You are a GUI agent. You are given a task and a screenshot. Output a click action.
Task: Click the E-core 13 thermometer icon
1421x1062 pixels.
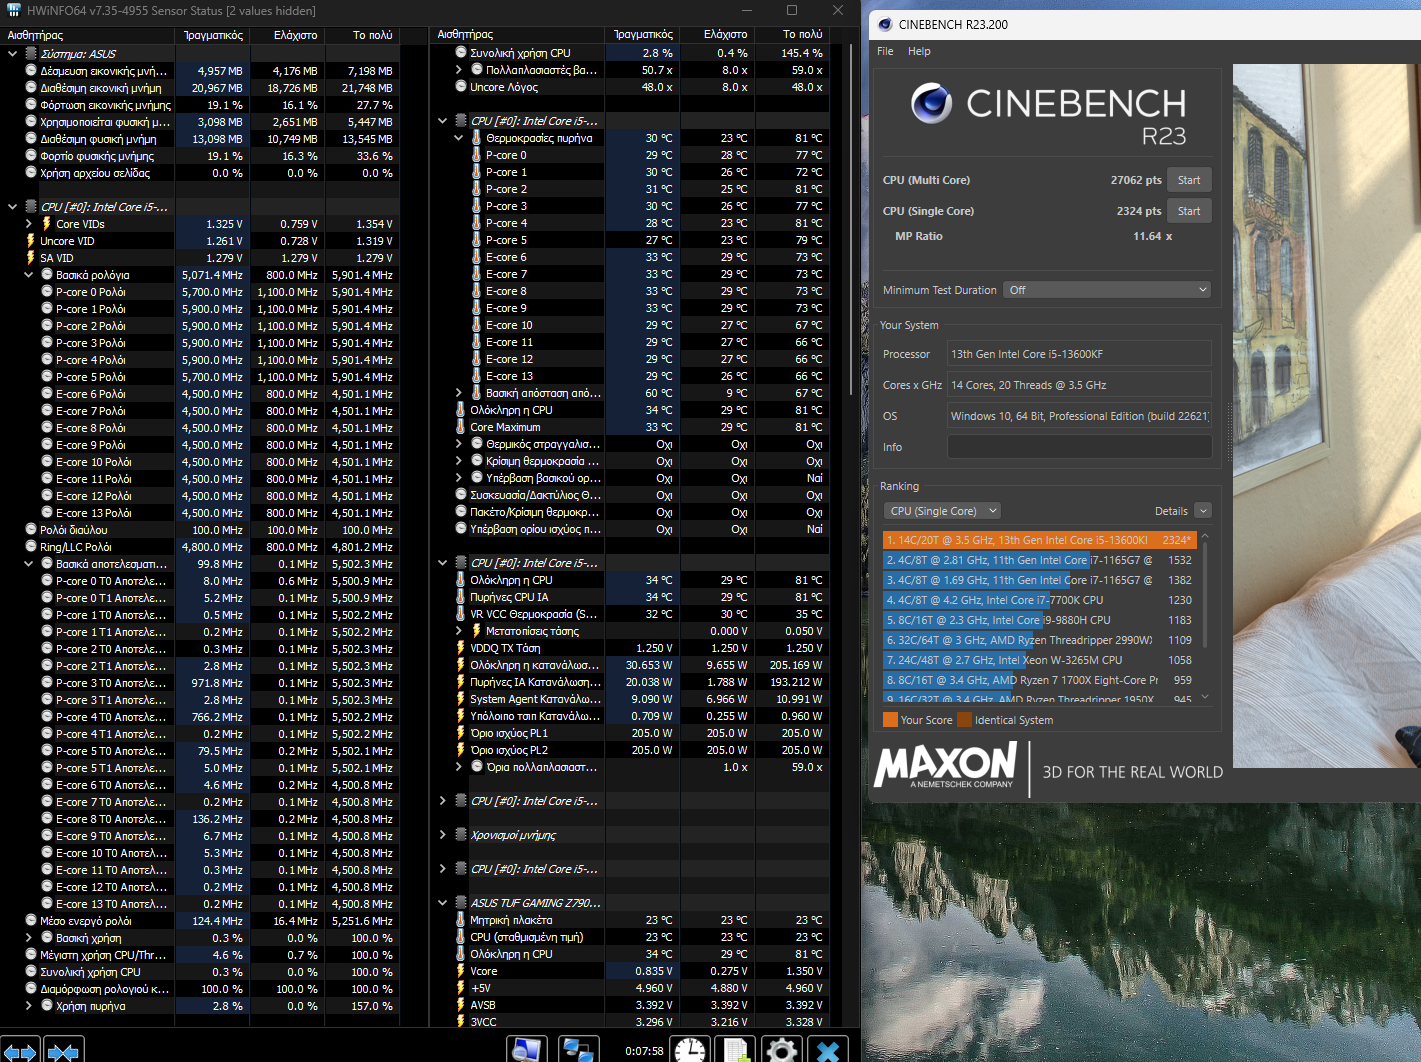coord(476,376)
